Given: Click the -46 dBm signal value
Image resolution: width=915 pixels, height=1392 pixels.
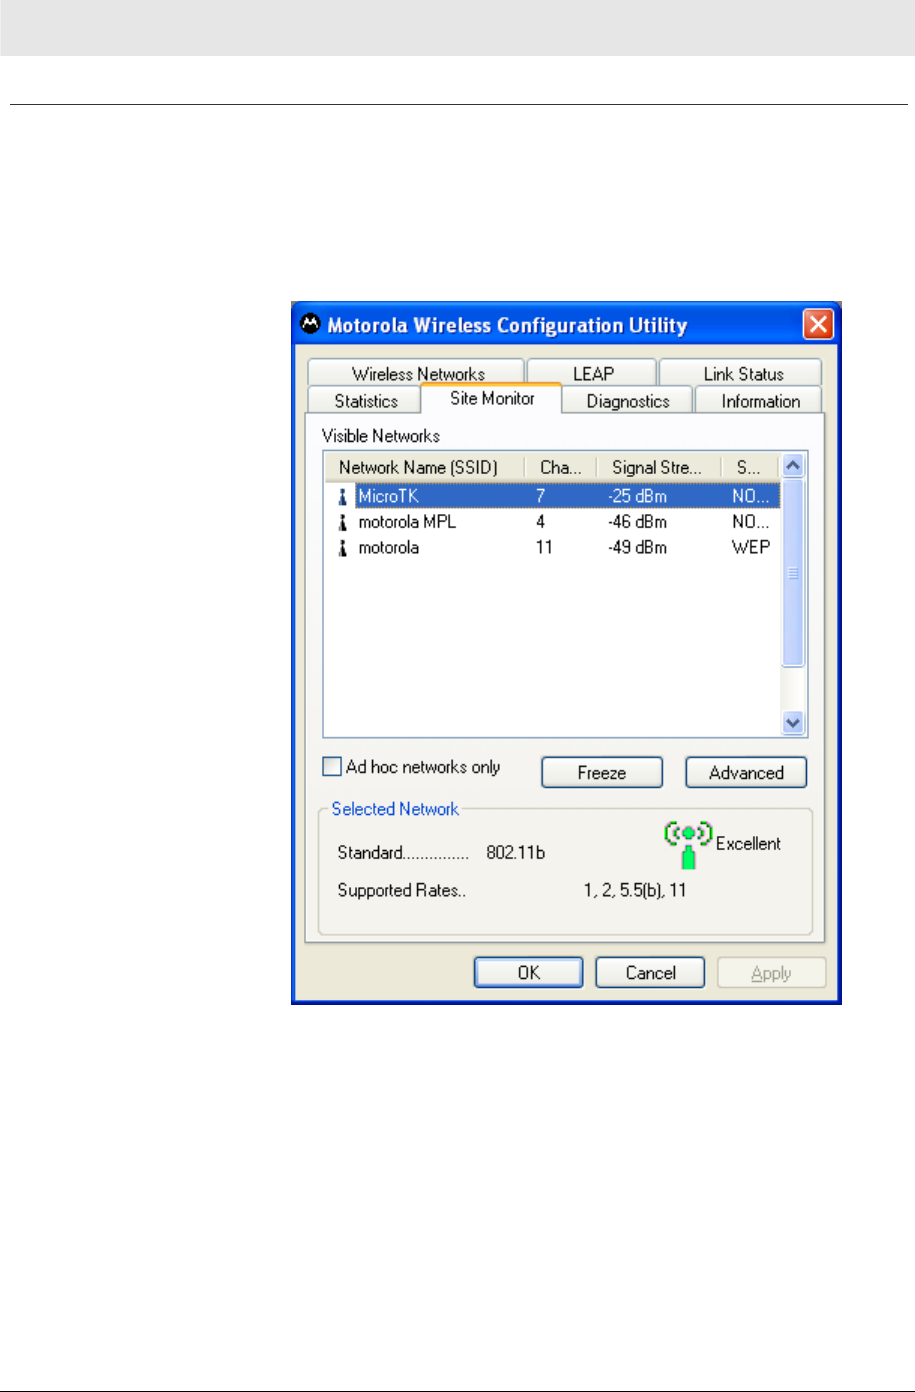Looking at the screenshot, I should coord(637,522).
